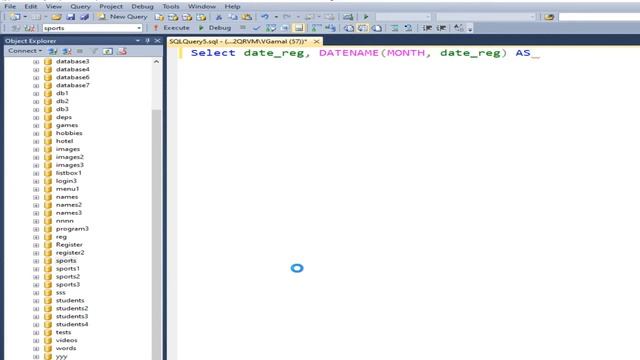Expand the students database node
The image size is (640, 360).
pyautogui.click(x=36, y=301)
